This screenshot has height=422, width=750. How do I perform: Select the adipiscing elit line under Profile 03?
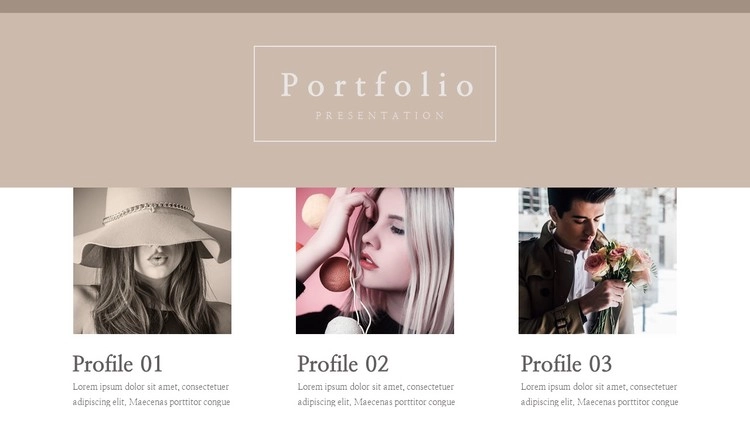point(599,402)
